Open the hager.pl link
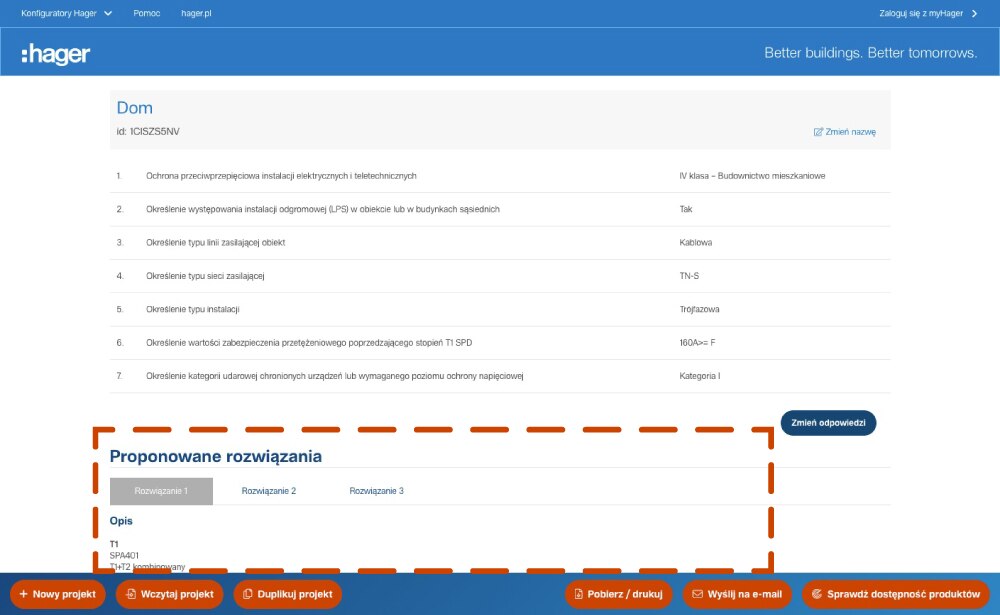Image resolution: width=1000 pixels, height=615 pixels. pos(198,14)
